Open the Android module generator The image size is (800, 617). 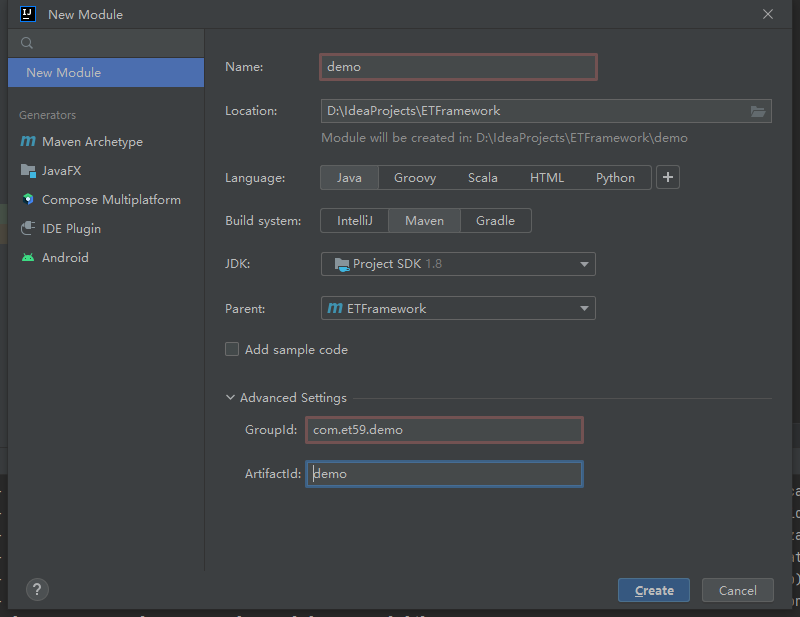click(x=76, y=257)
